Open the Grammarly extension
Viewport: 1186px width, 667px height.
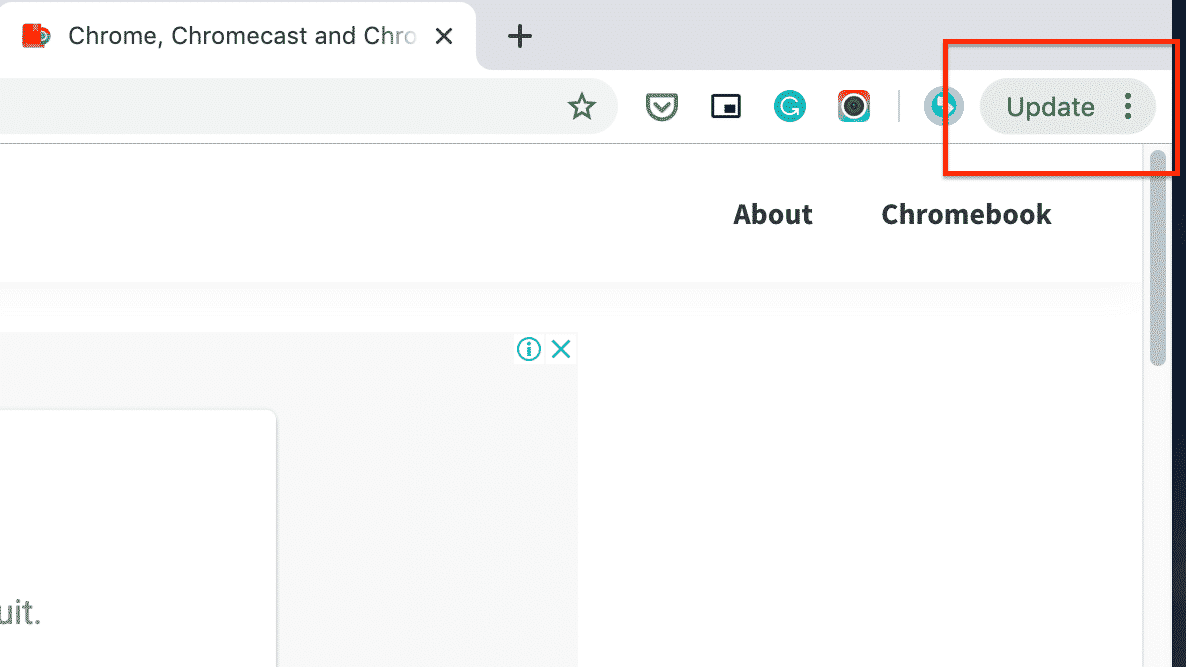coord(790,106)
